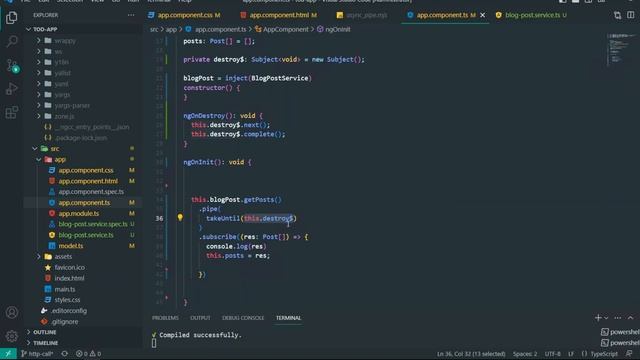Change encoding via UTF-8 status item
This screenshot has width=640, height=360.
click(553, 354)
